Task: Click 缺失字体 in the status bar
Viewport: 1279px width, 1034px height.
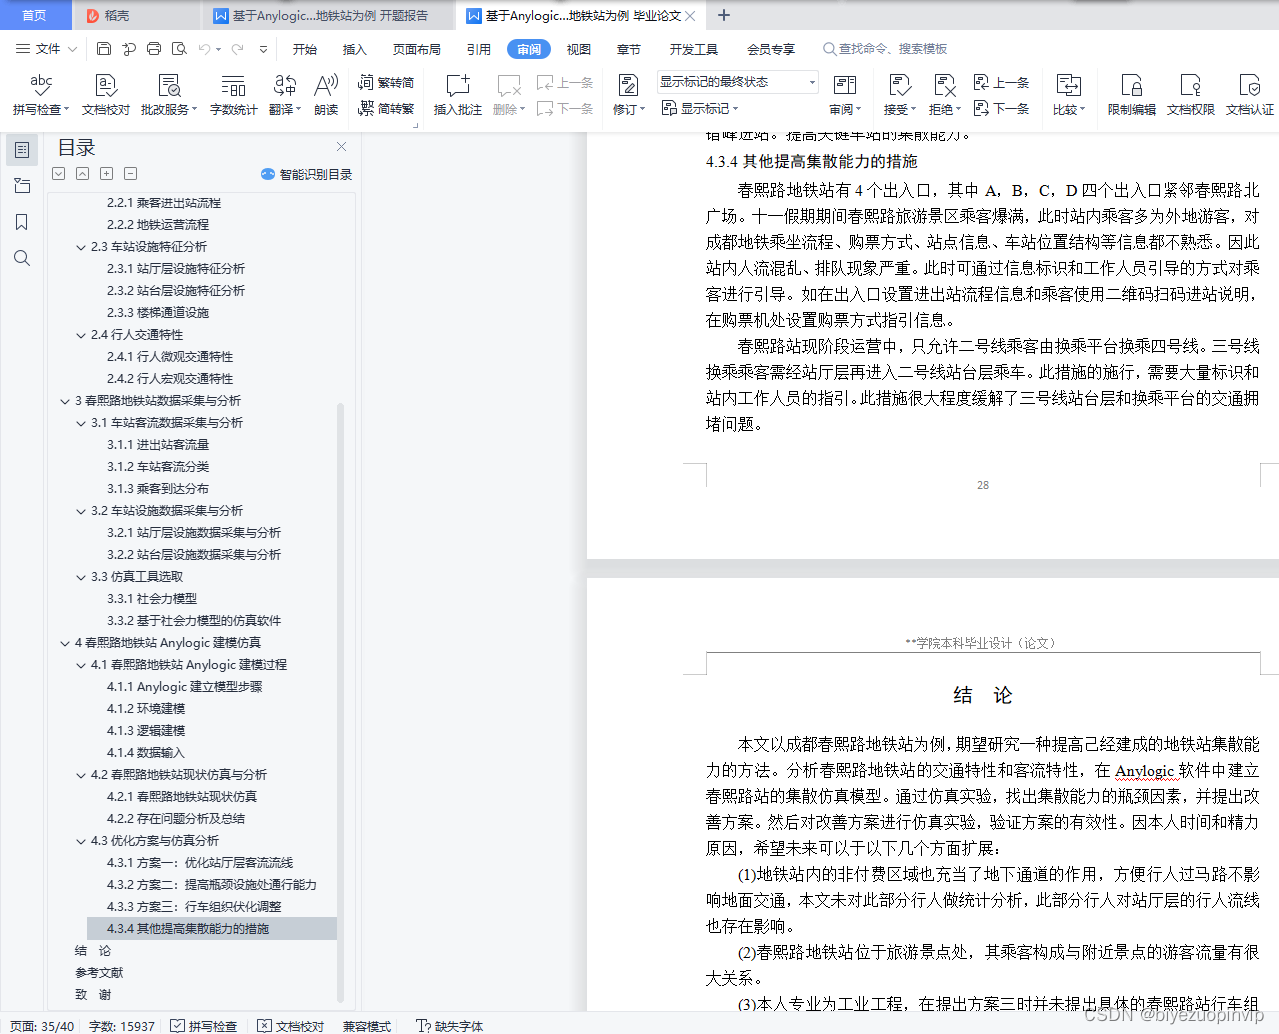Action: 451,1025
